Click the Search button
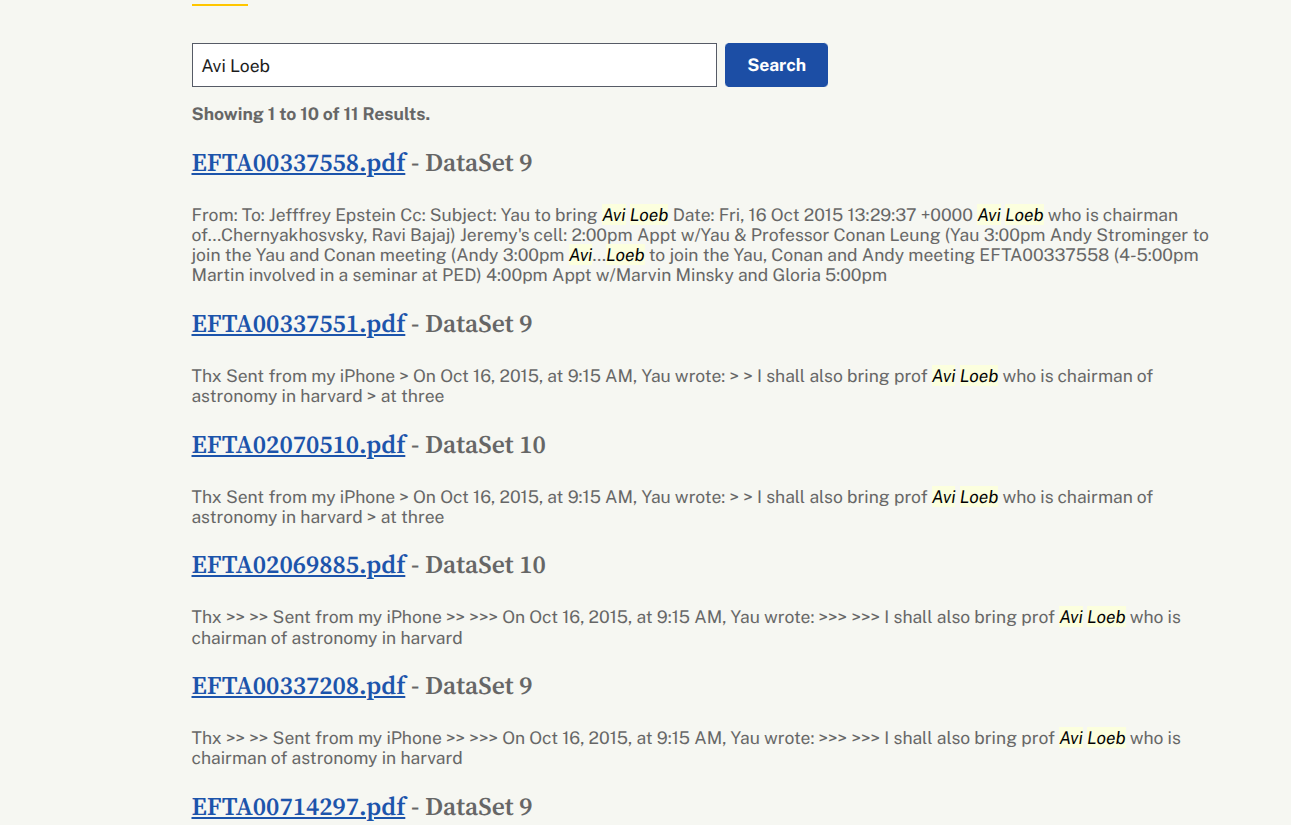1291x825 pixels. point(776,65)
